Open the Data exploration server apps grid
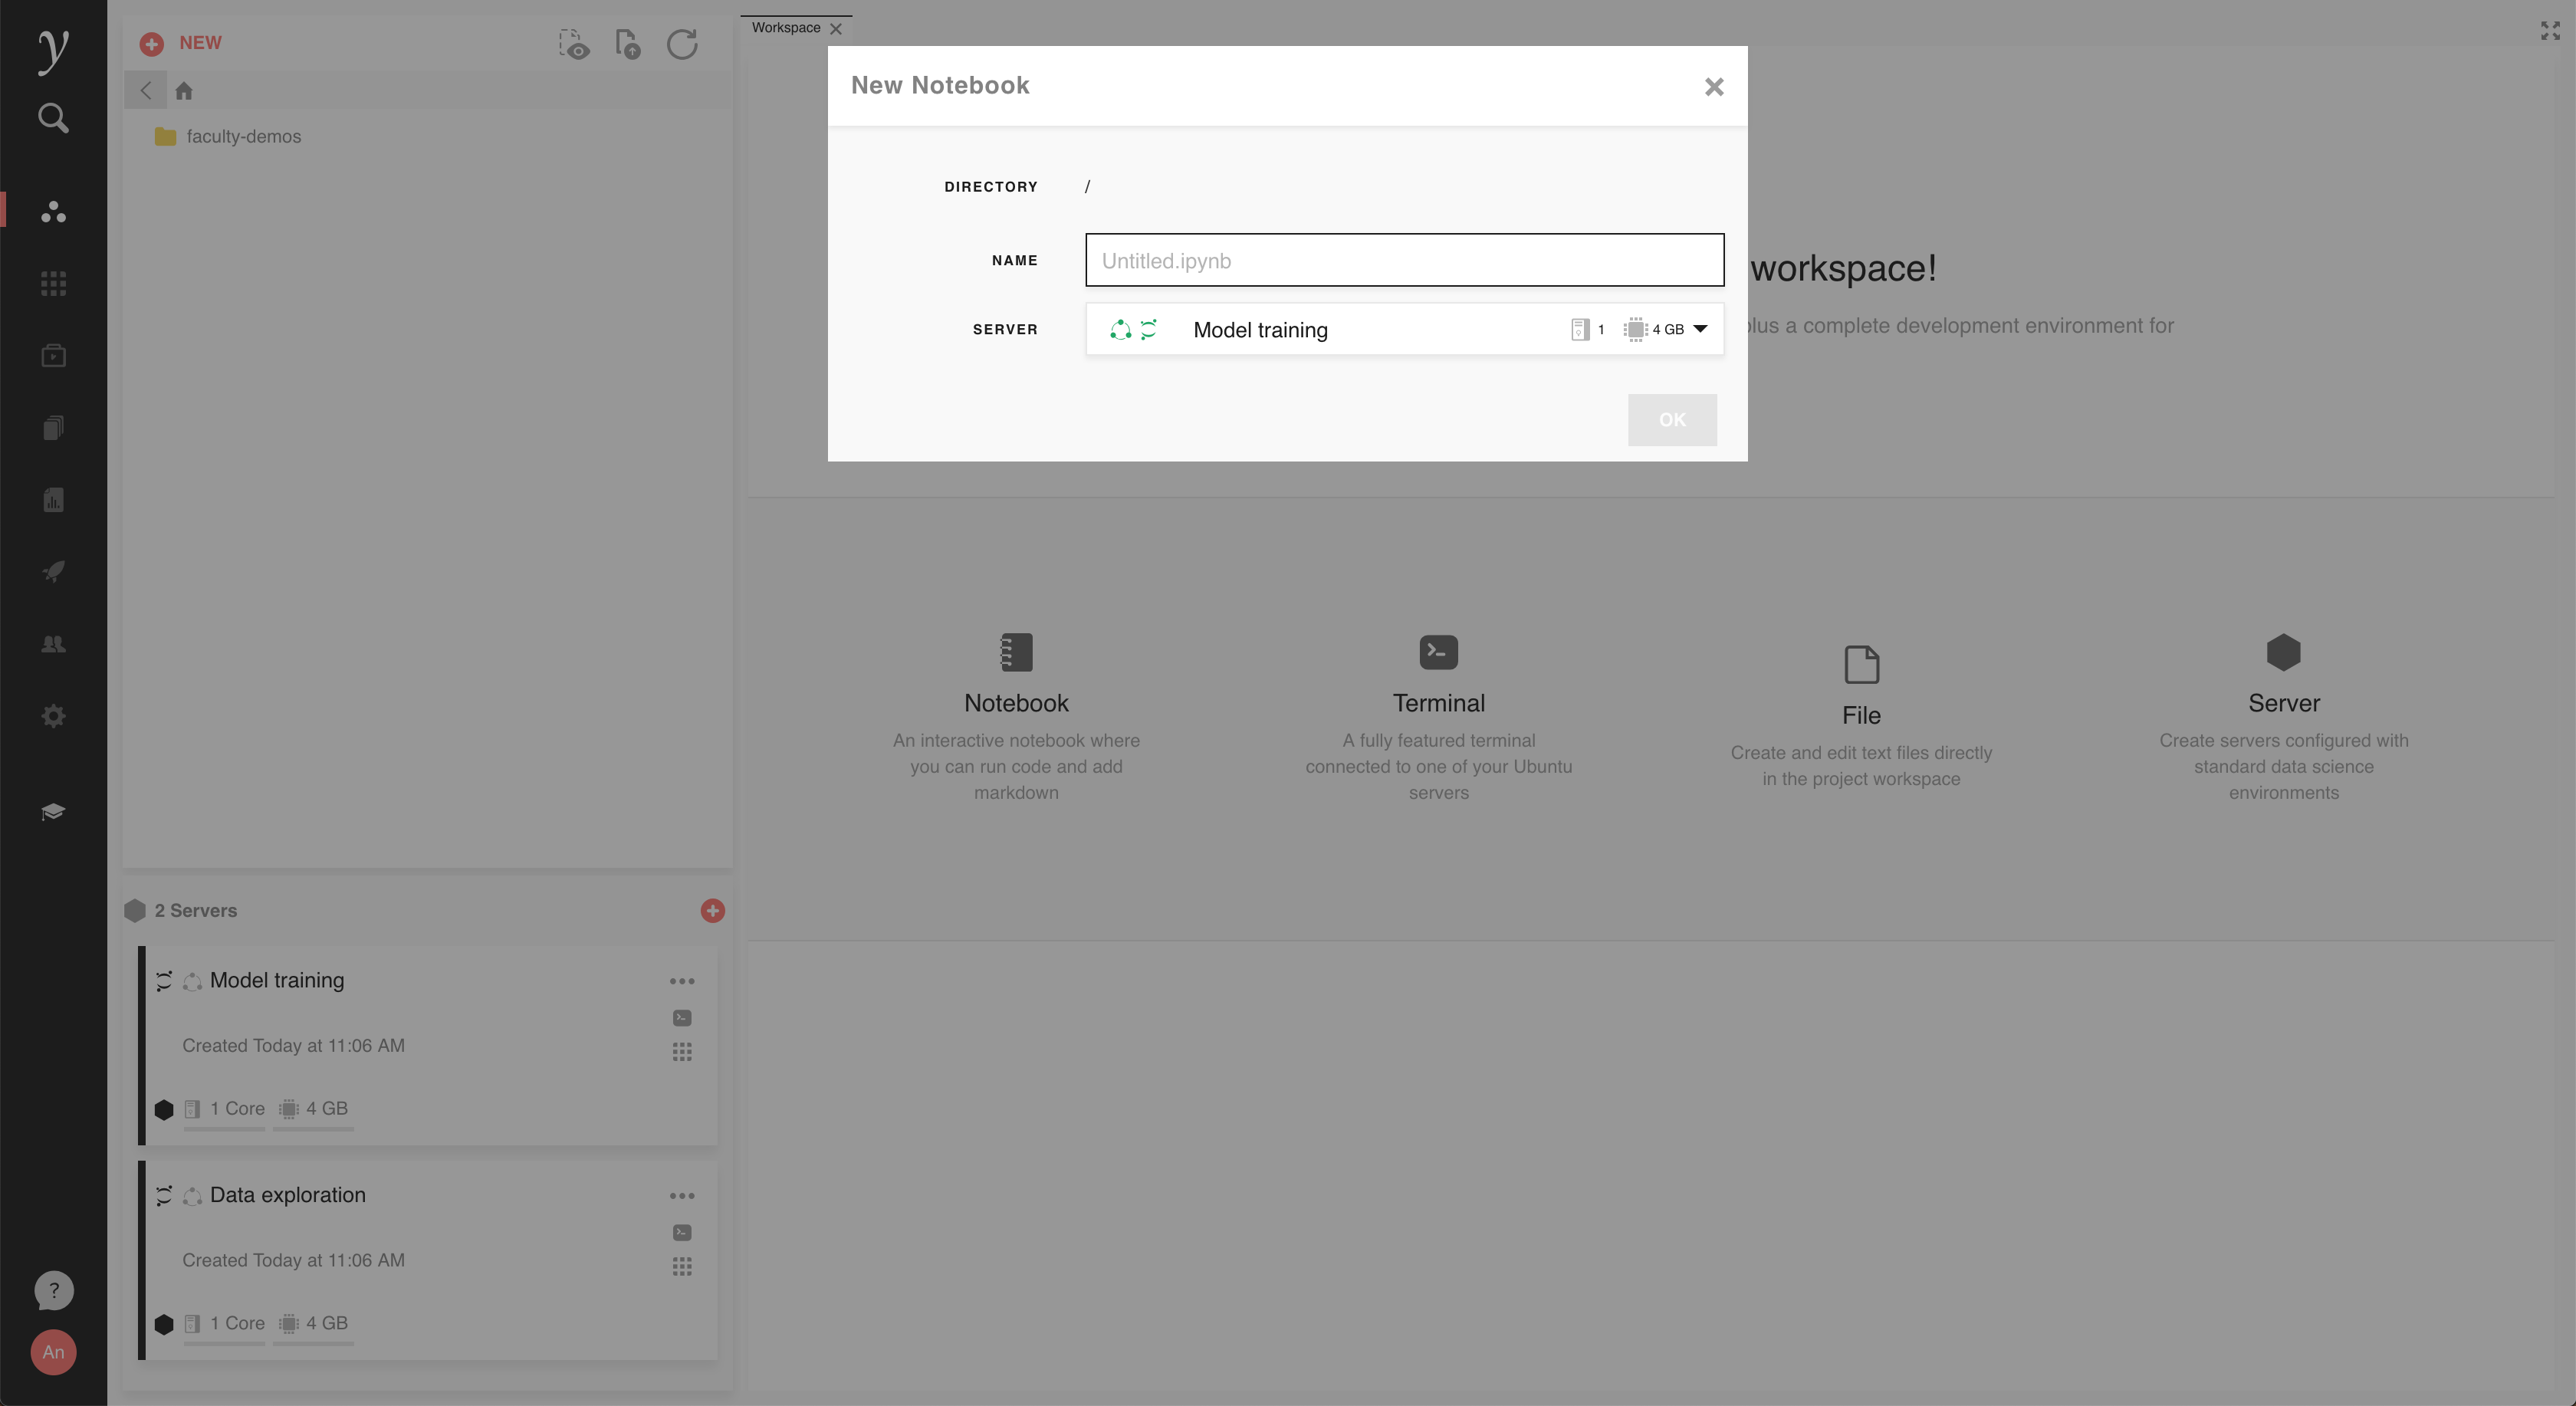 682,1267
